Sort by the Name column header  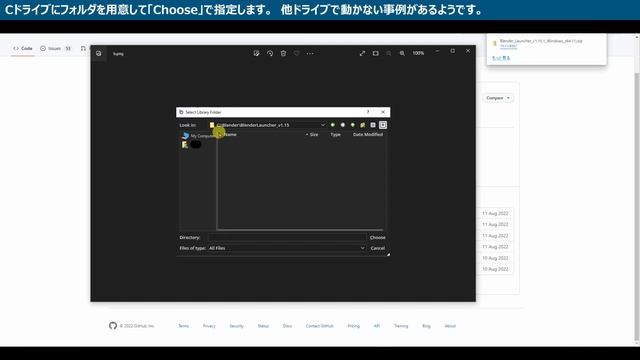click(x=230, y=134)
